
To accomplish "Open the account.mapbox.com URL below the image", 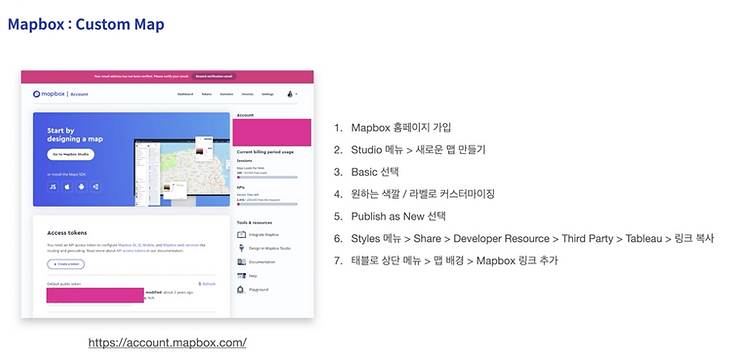I will coord(168,343).
